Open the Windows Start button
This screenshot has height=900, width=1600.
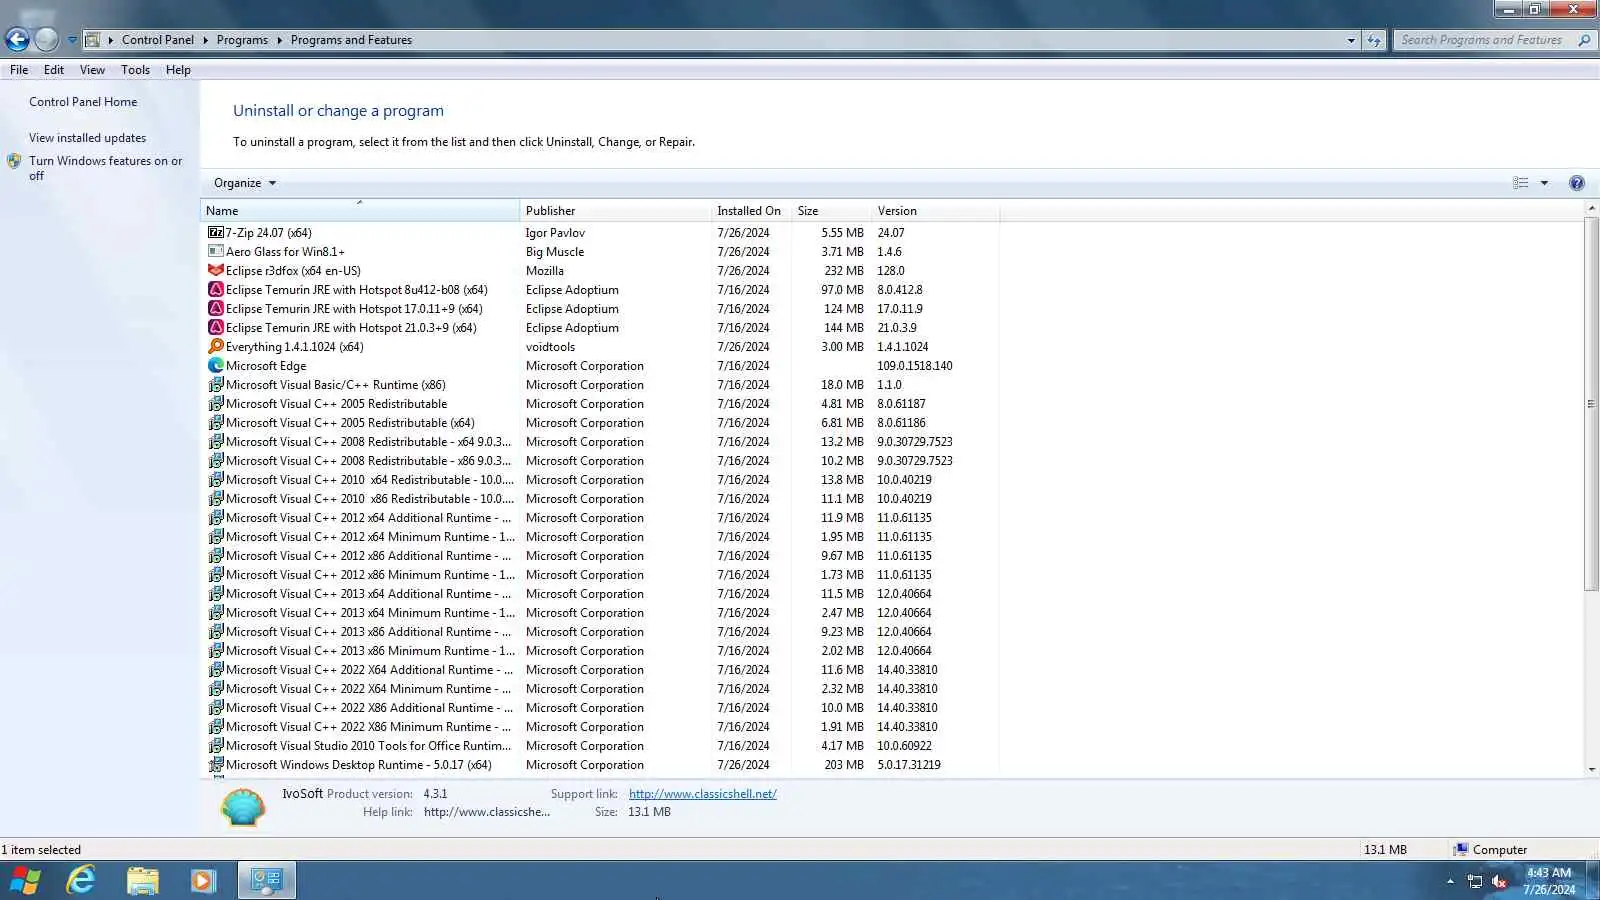[25, 880]
